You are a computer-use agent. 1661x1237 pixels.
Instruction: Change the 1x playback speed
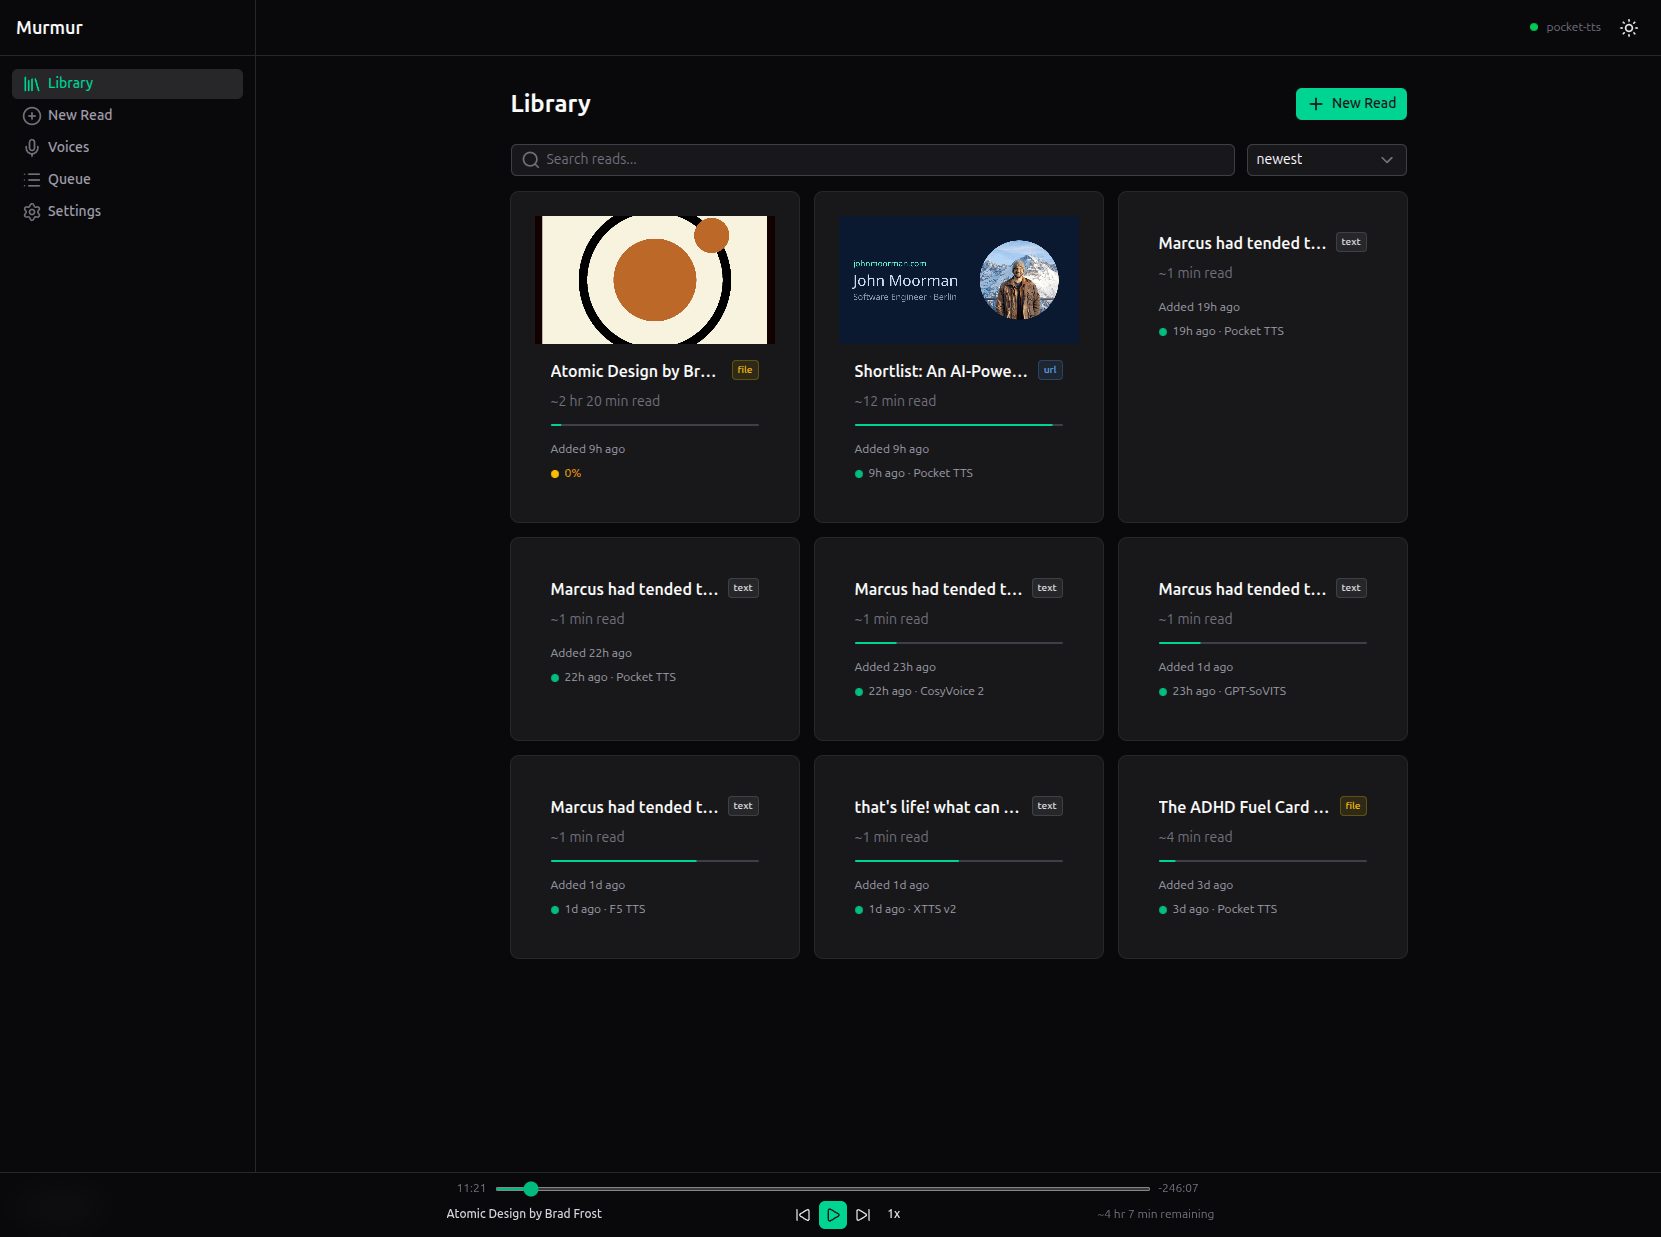(x=894, y=1214)
